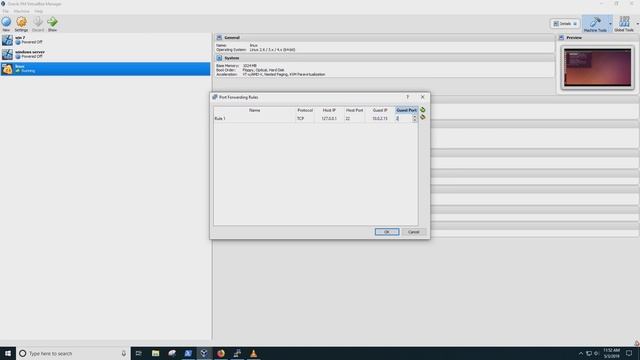Click the Name column header
Screen dimensions: 640x360
point(255,110)
